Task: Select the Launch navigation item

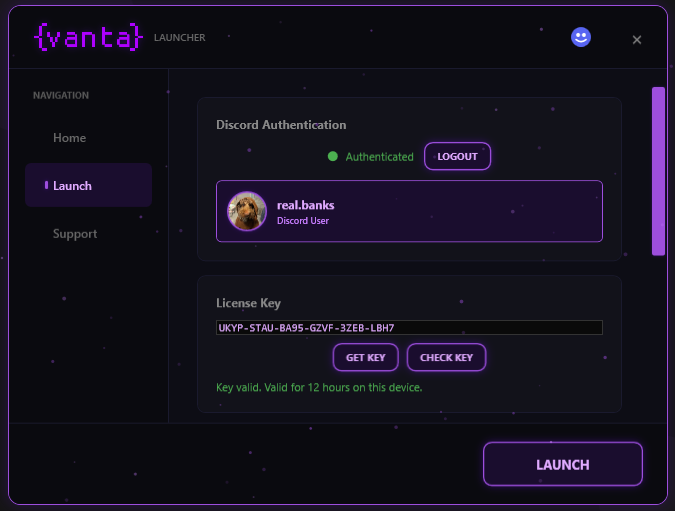Action: point(88,186)
